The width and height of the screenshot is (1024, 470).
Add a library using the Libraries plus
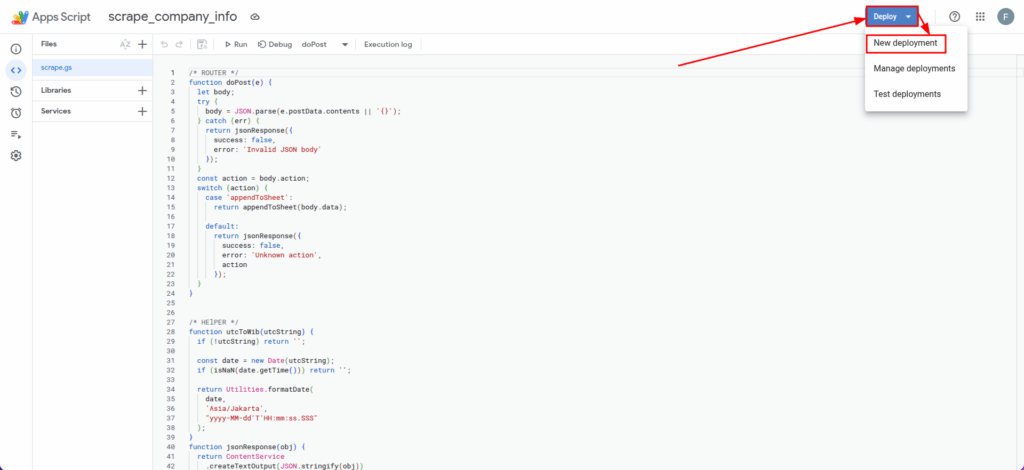click(142, 90)
